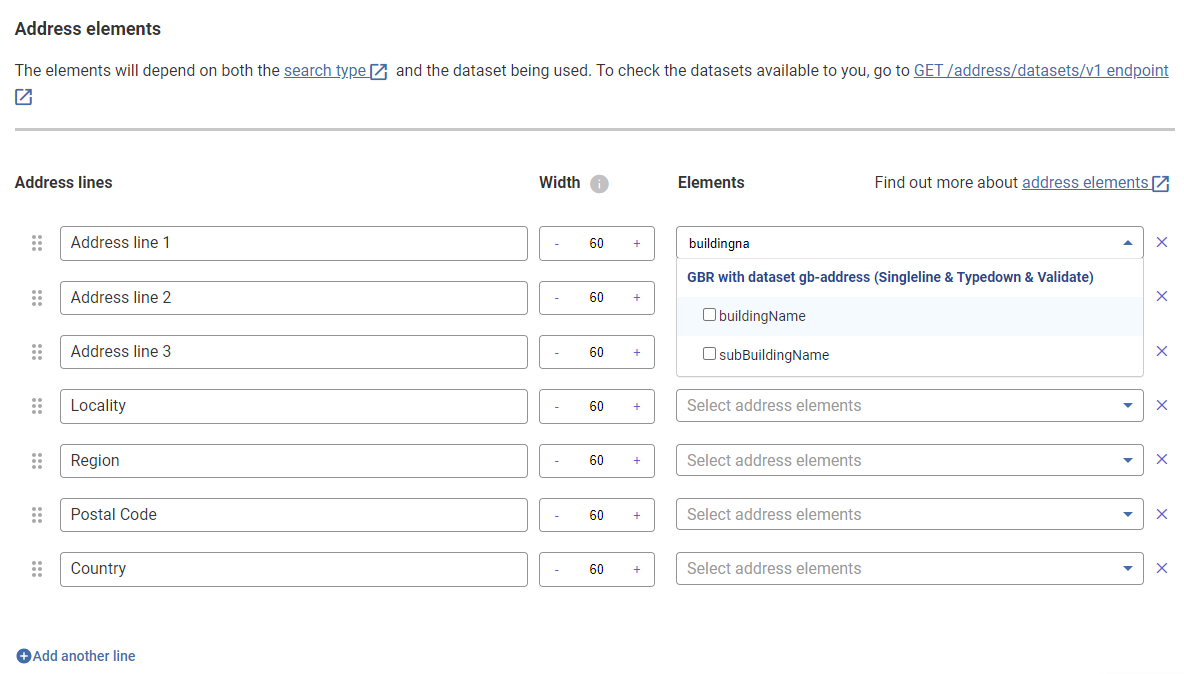
Task: Open the GET /address/datasets/v1 endpoint link
Action: [1040, 70]
